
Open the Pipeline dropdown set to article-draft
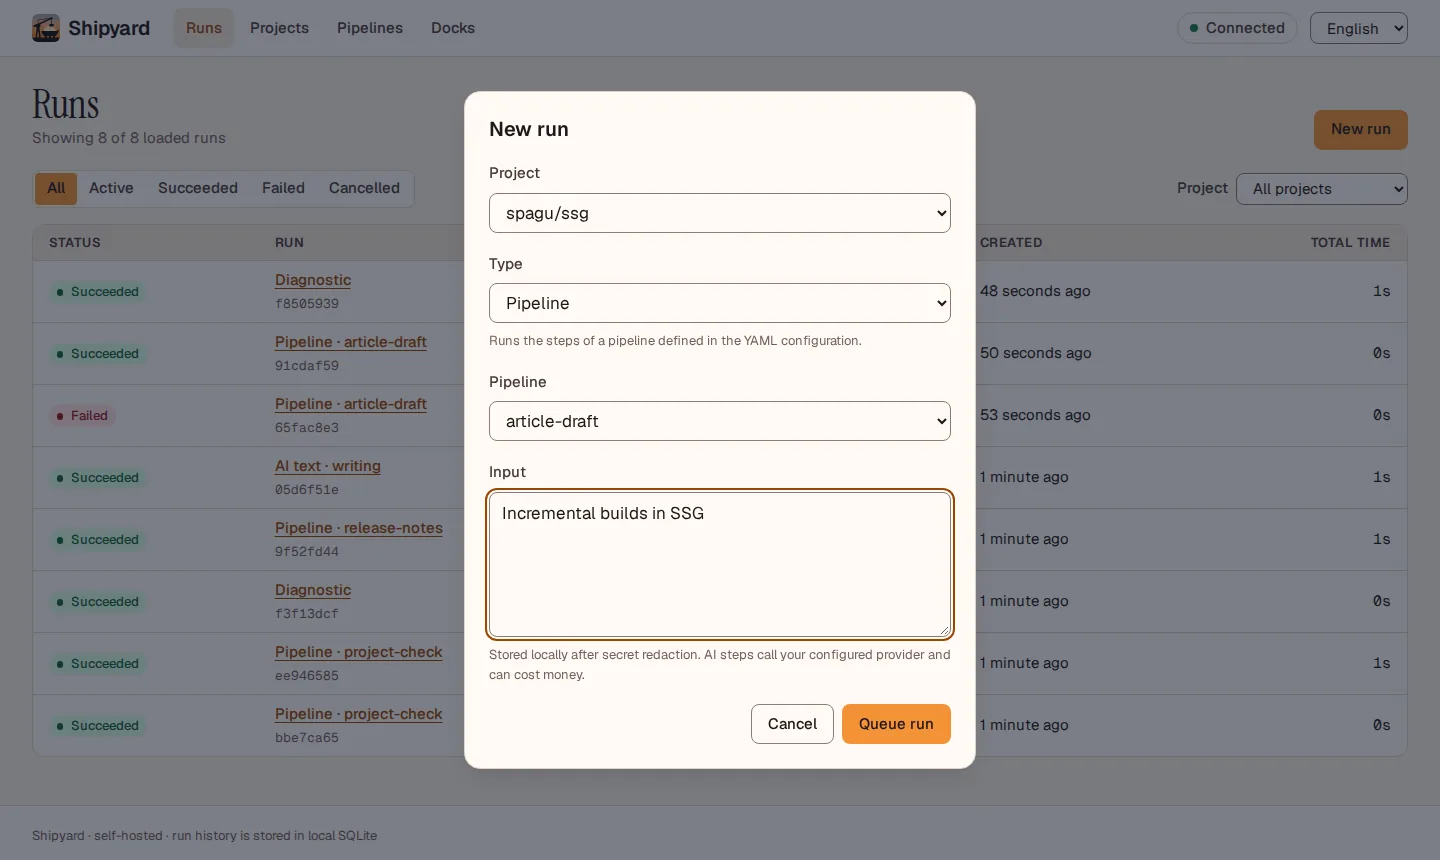[720, 421]
